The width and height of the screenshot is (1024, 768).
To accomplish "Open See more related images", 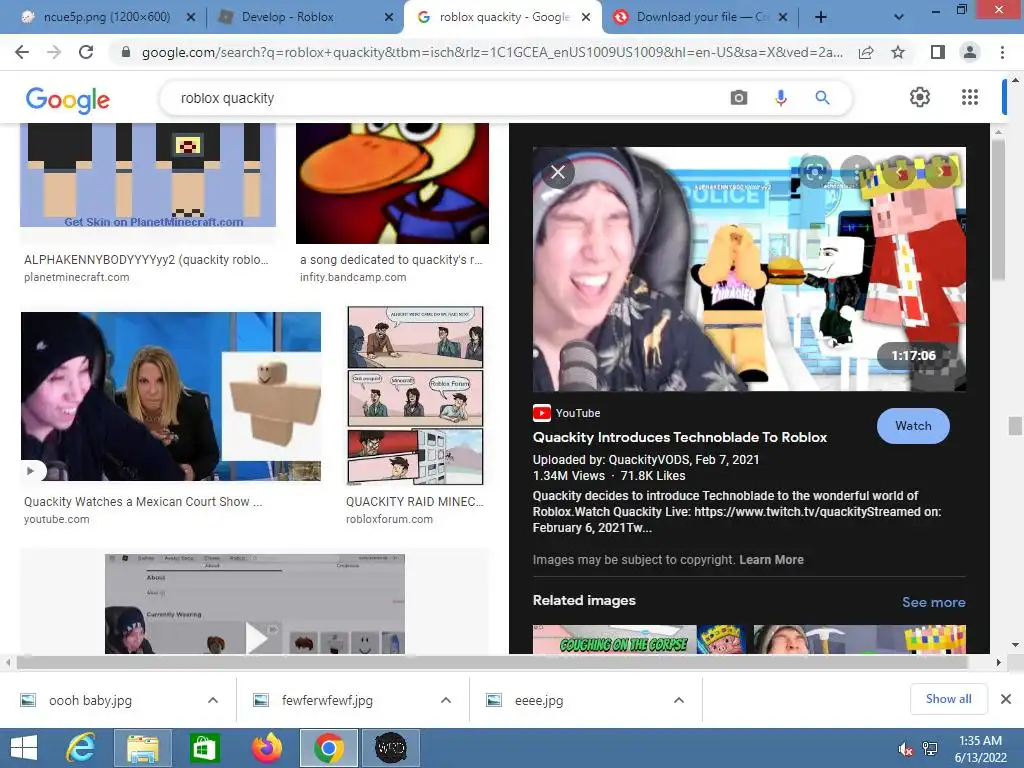I will pyautogui.click(x=933, y=602).
